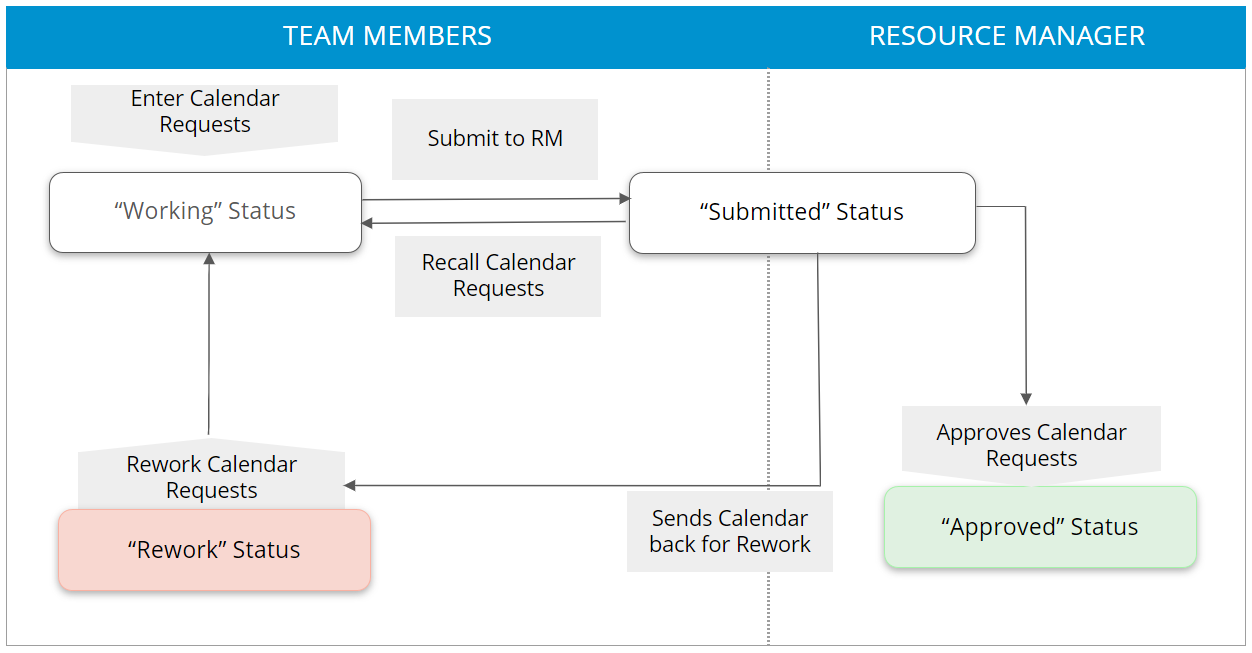This screenshot has height=653, width=1252.
Task: Click the green "Approved" Status box
Action: point(1039,527)
